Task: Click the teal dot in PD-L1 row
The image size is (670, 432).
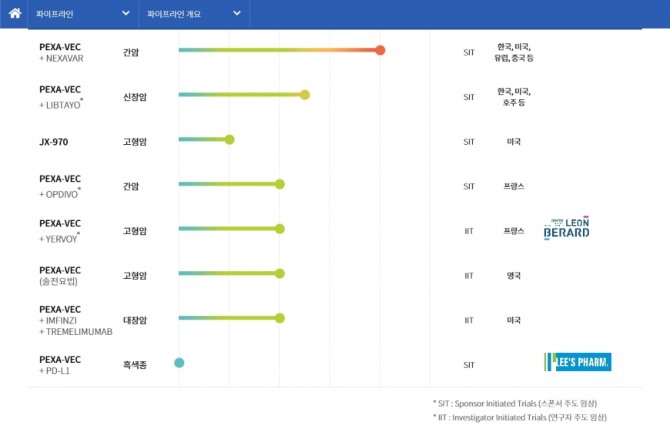Action: [x=179, y=363]
